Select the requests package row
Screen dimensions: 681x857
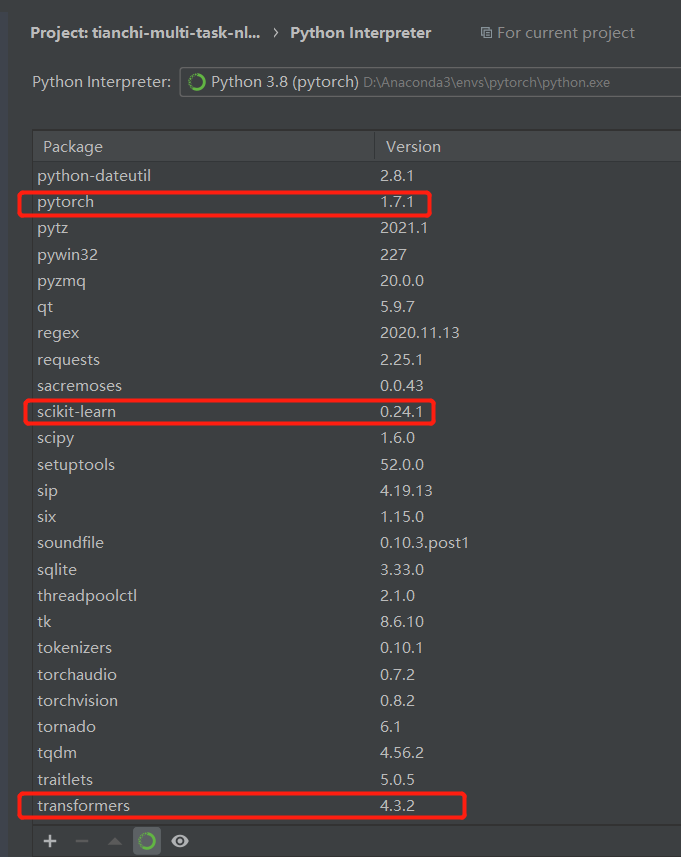357,360
